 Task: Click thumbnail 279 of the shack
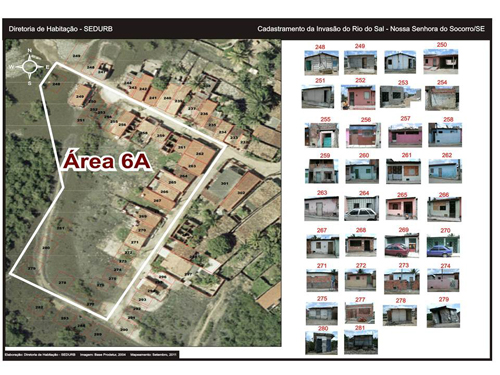pyautogui.click(x=443, y=315)
